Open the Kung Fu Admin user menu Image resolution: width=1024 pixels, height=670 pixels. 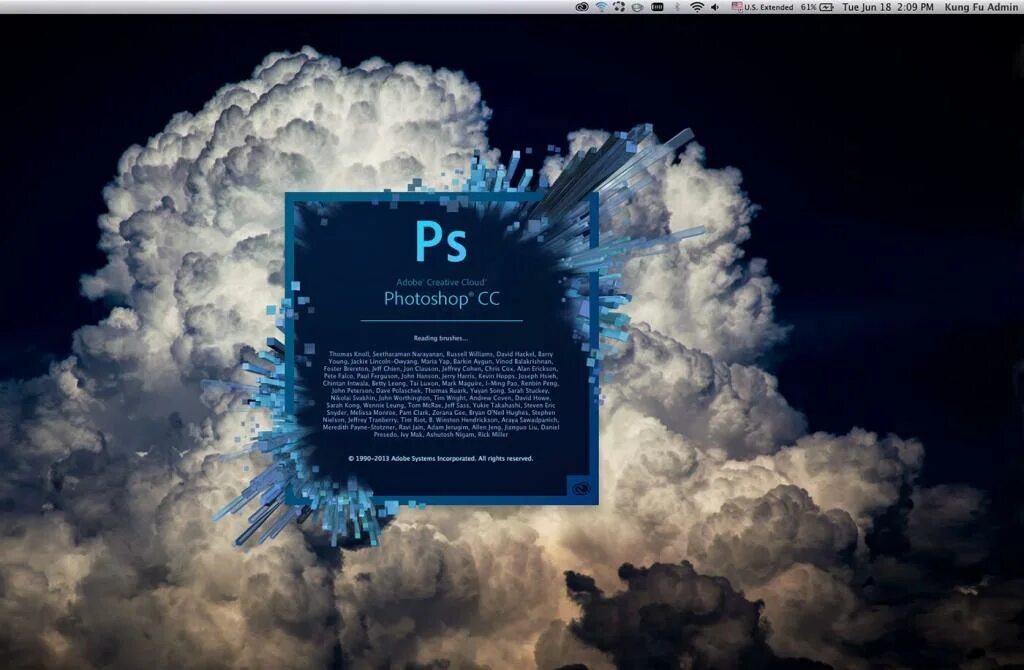982,7
